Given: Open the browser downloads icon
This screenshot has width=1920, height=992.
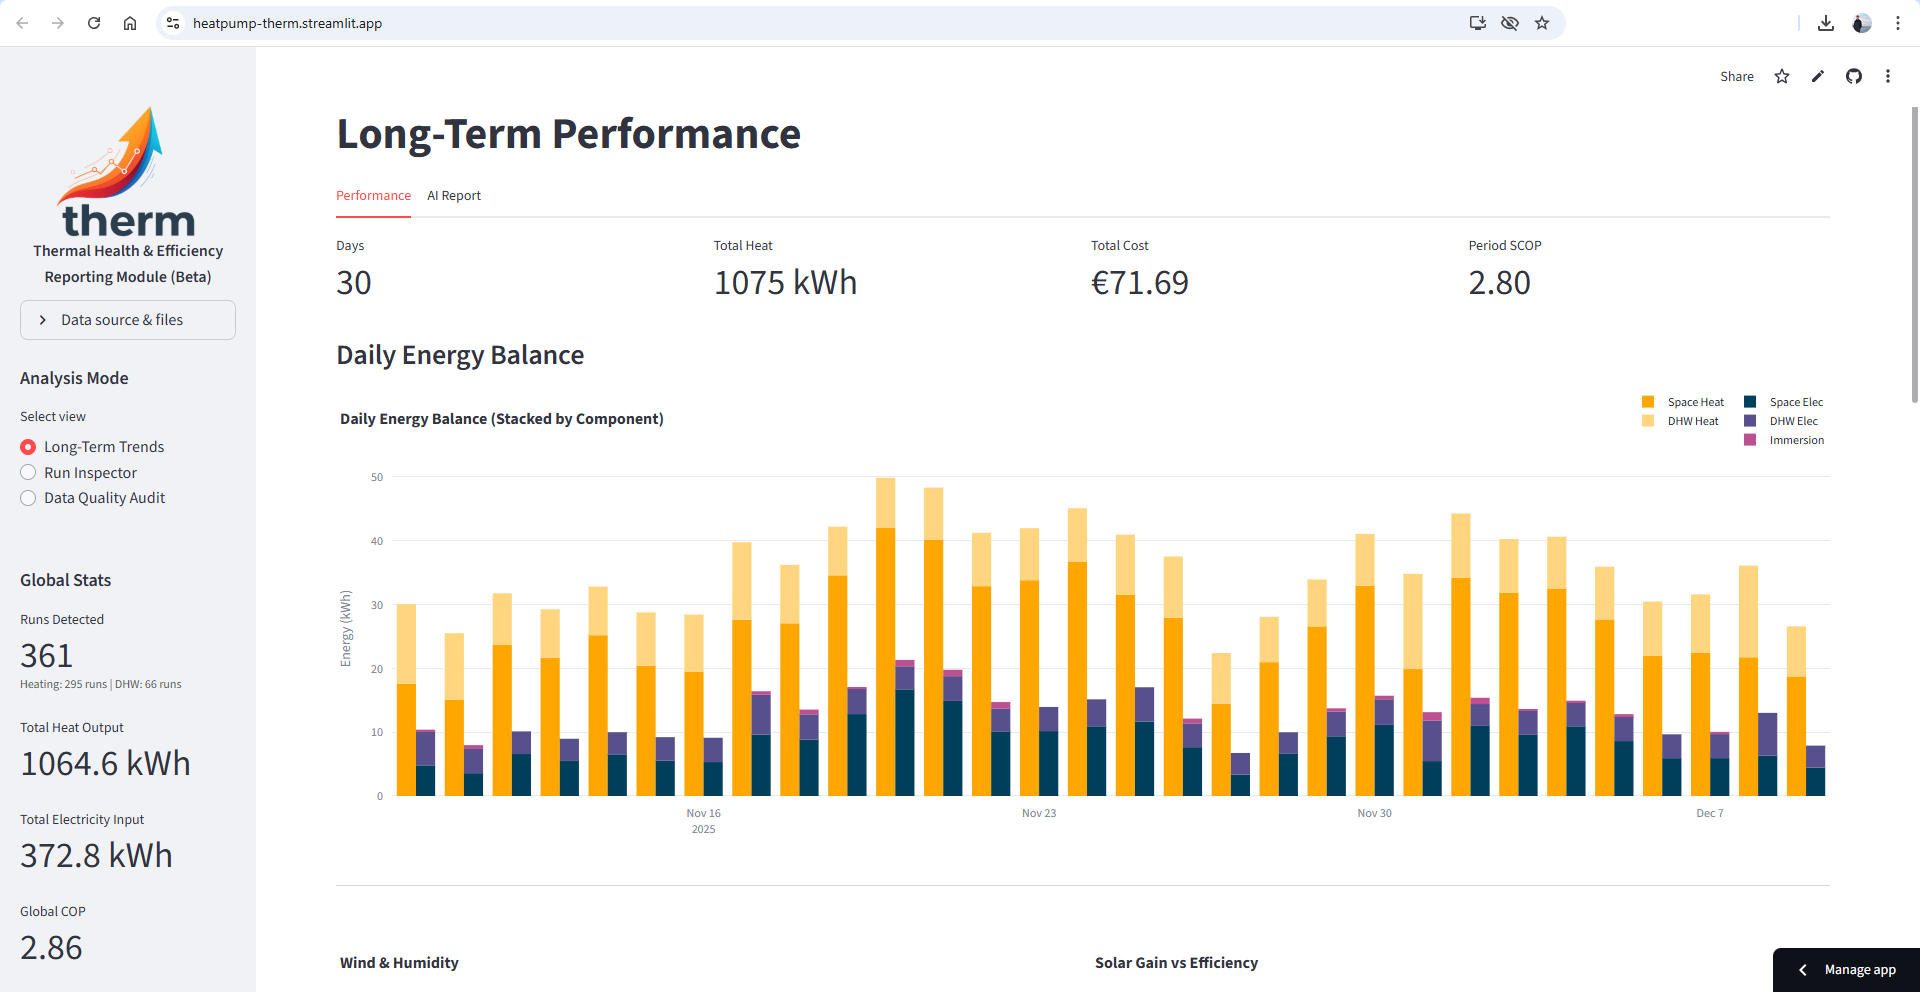Looking at the screenshot, I should click(1825, 23).
